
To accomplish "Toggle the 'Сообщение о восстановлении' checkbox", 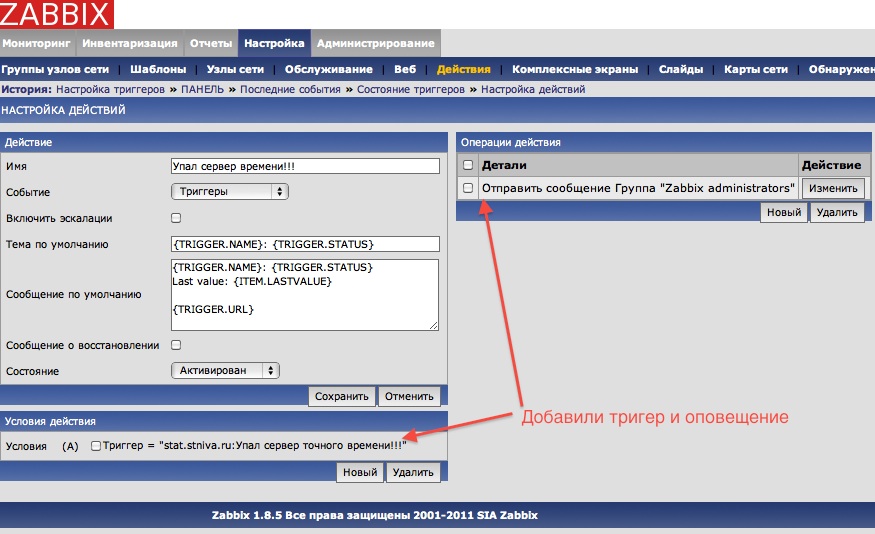I will click(176, 345).
